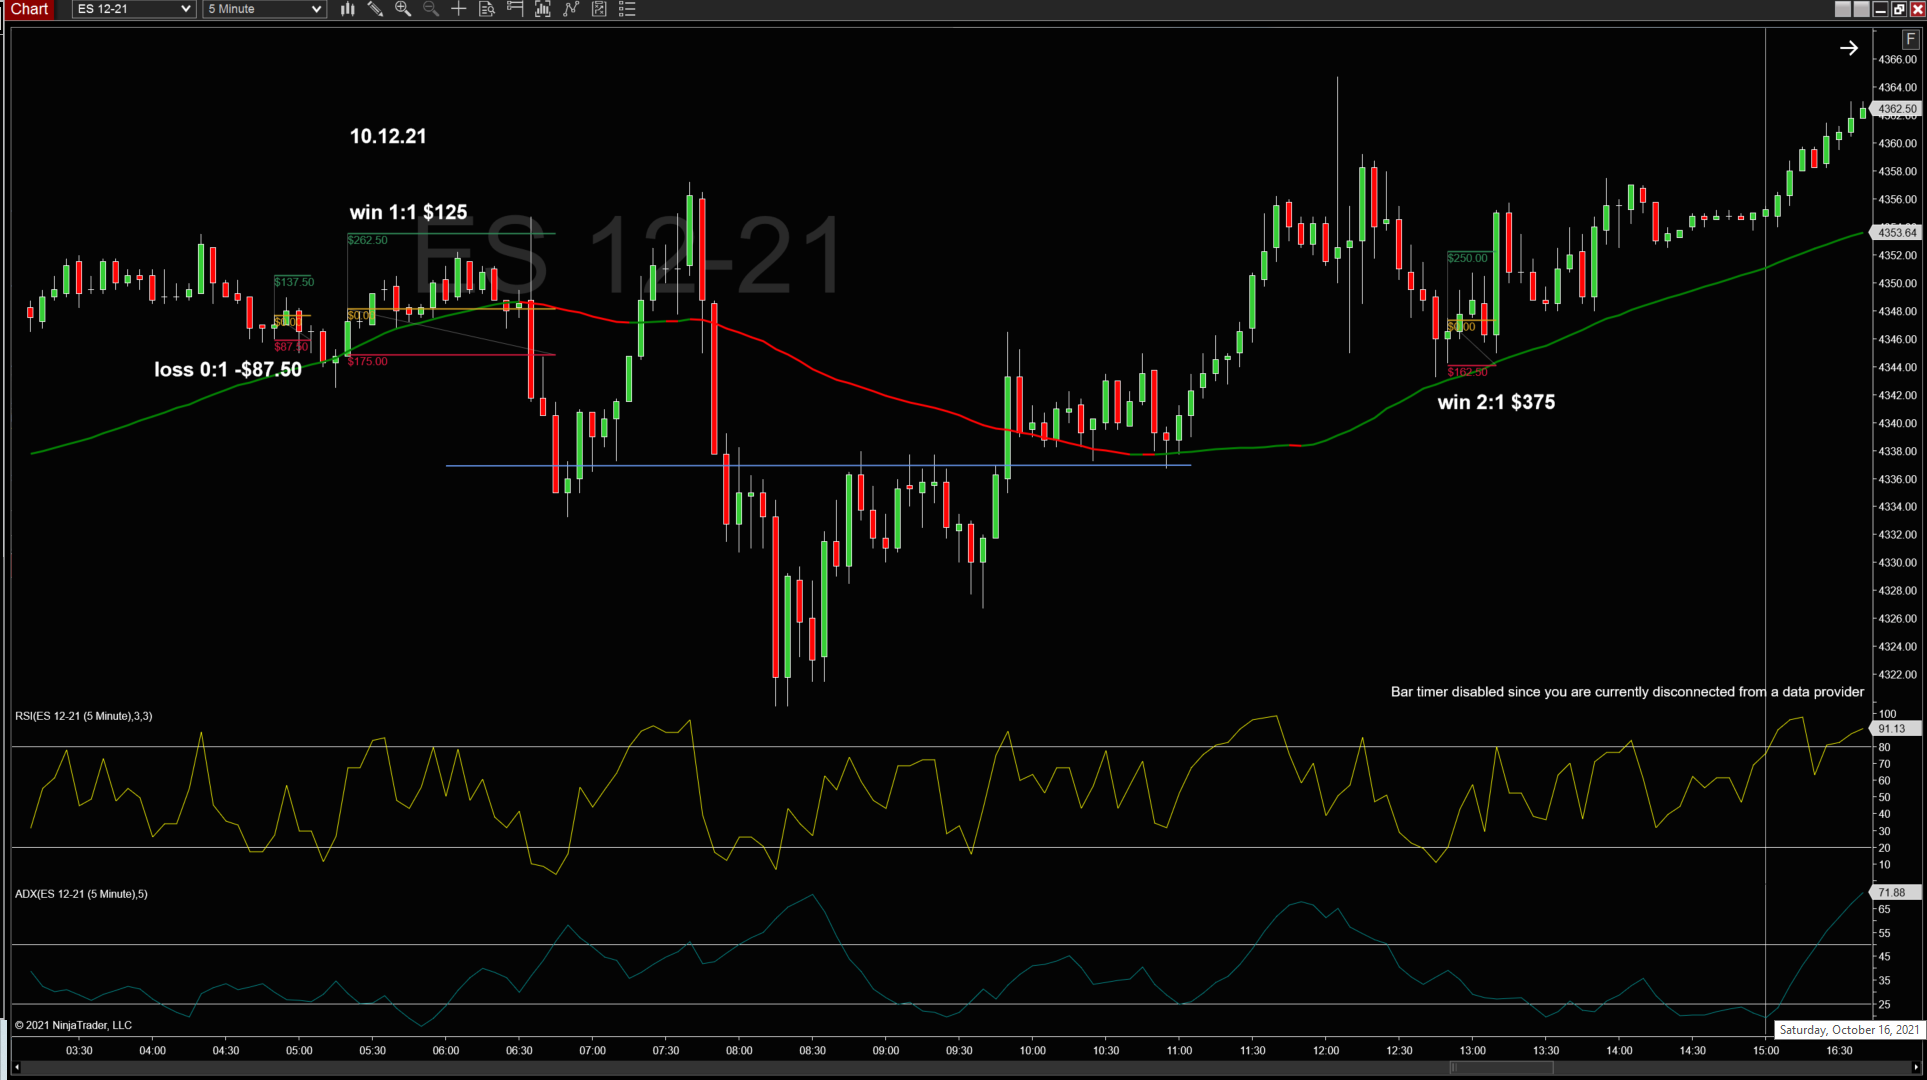Click the 71.88 ADX value marker
Screen dimensions: 1927x1080
pyautogui.click(x=1894, y=892)
